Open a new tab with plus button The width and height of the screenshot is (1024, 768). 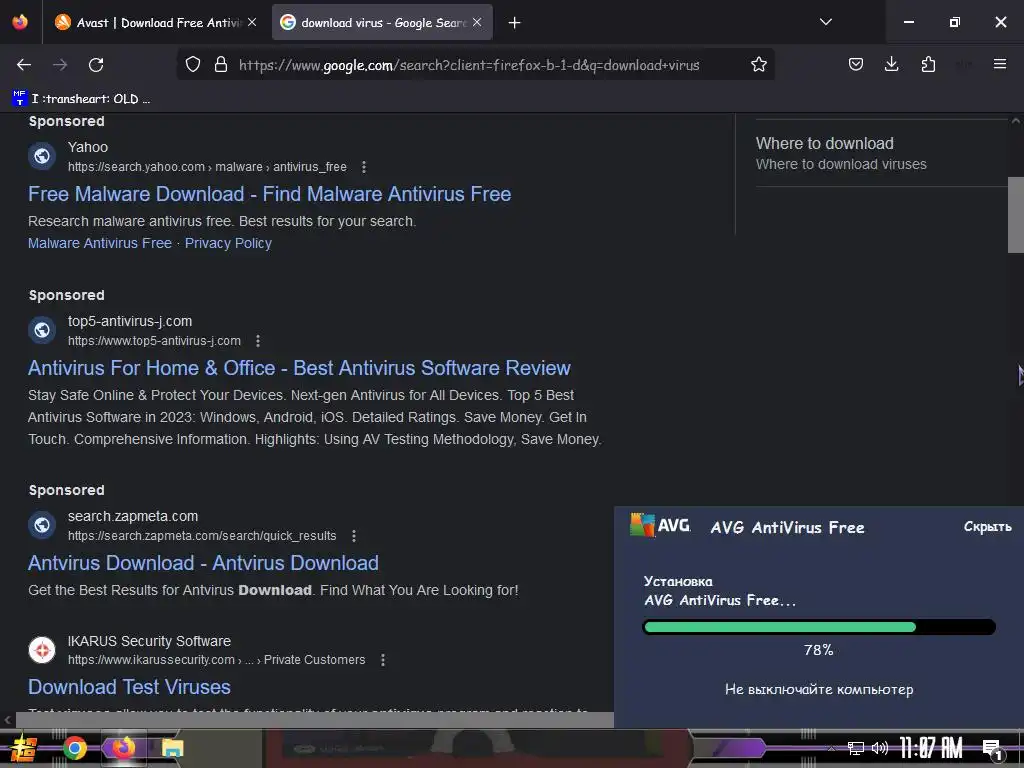[x=515, y=23]
